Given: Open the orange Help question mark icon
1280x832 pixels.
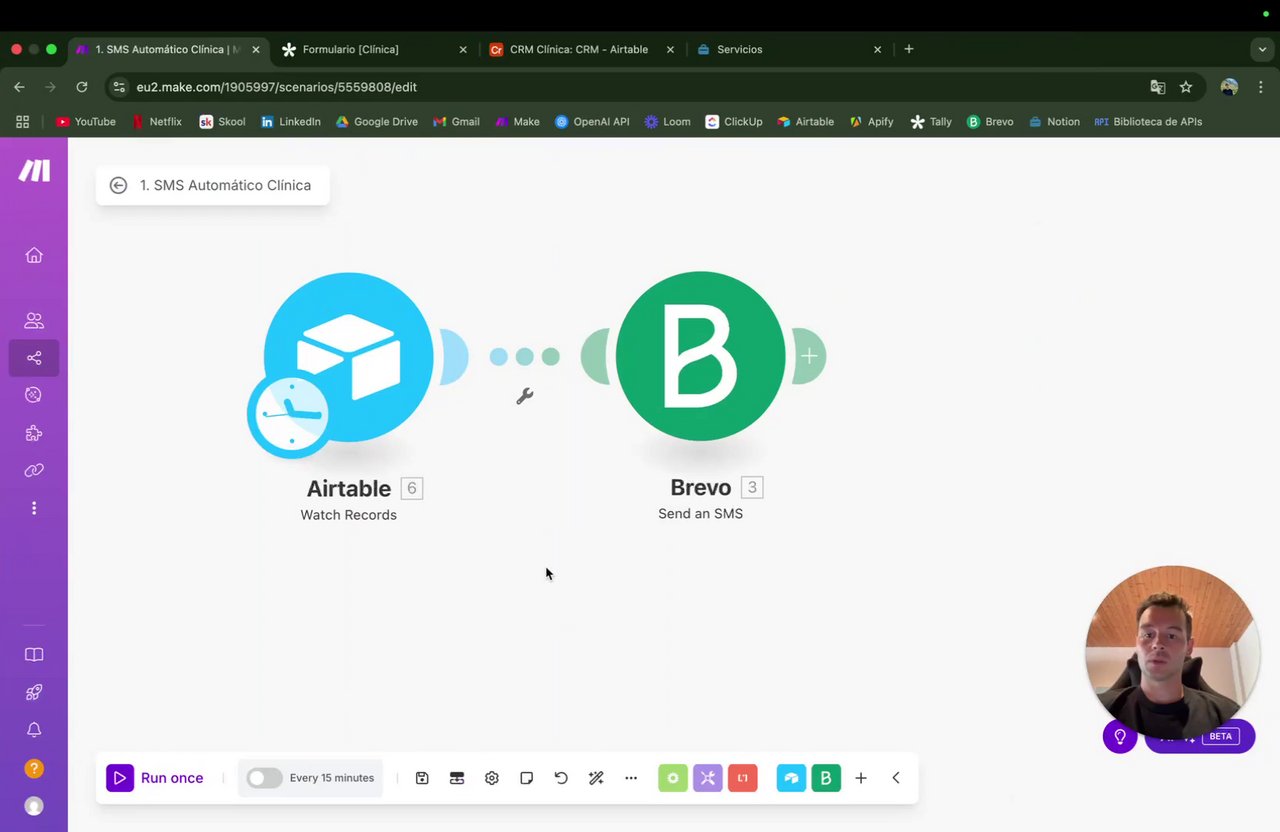Looking at the screenshot, I should [34, 768].
